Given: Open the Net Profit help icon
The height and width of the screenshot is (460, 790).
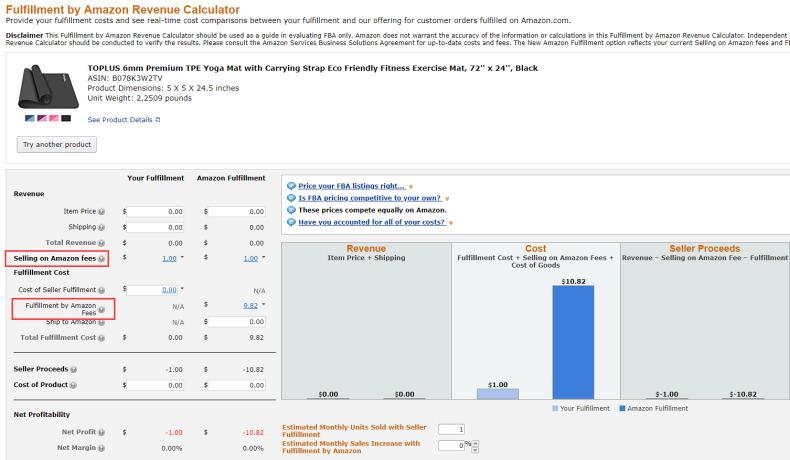Looking at the screenshot, I should point(101,432).
